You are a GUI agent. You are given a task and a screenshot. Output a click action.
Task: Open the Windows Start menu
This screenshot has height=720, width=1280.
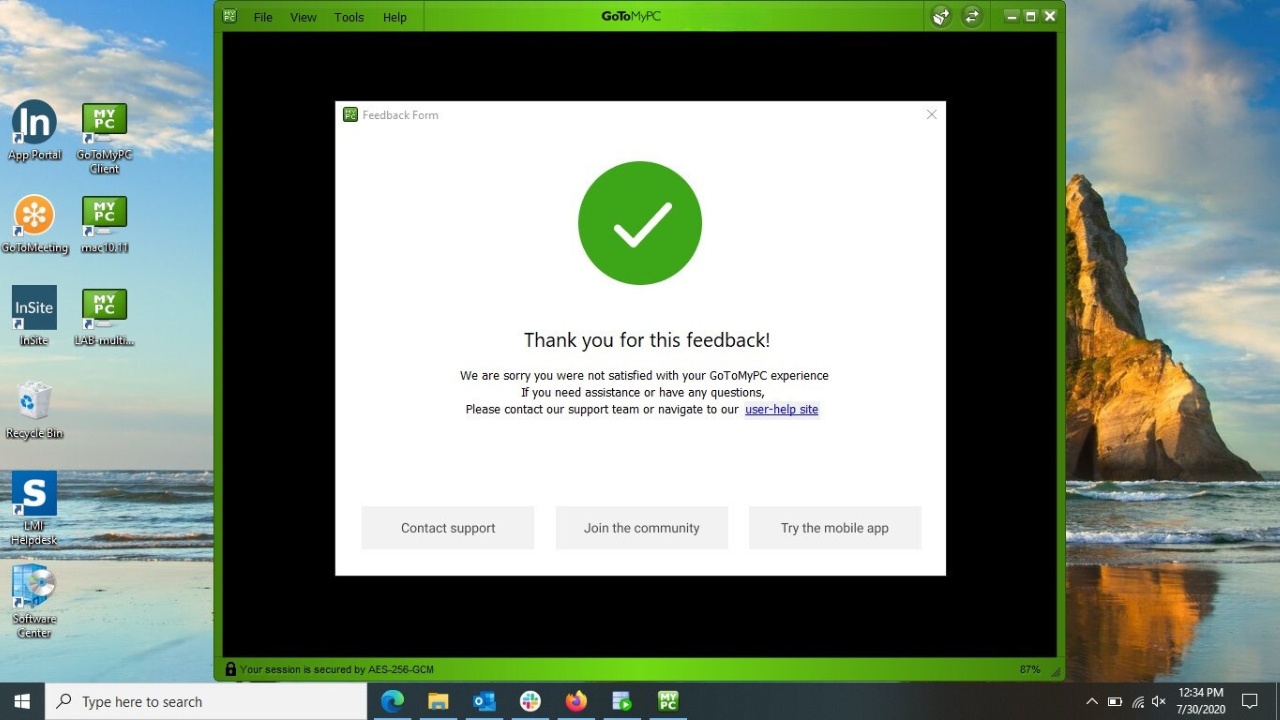click(22, 701)
